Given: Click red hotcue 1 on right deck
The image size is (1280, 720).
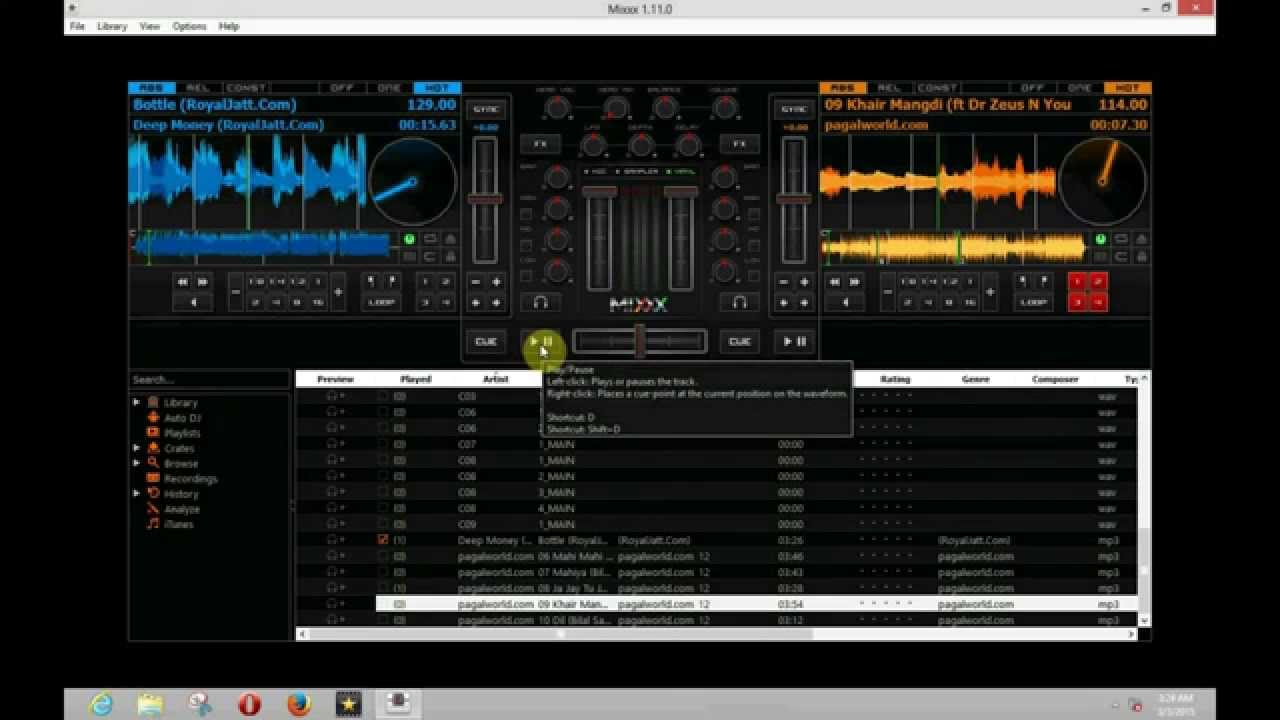Looking at the screenshot, I should click(1078, 282).
